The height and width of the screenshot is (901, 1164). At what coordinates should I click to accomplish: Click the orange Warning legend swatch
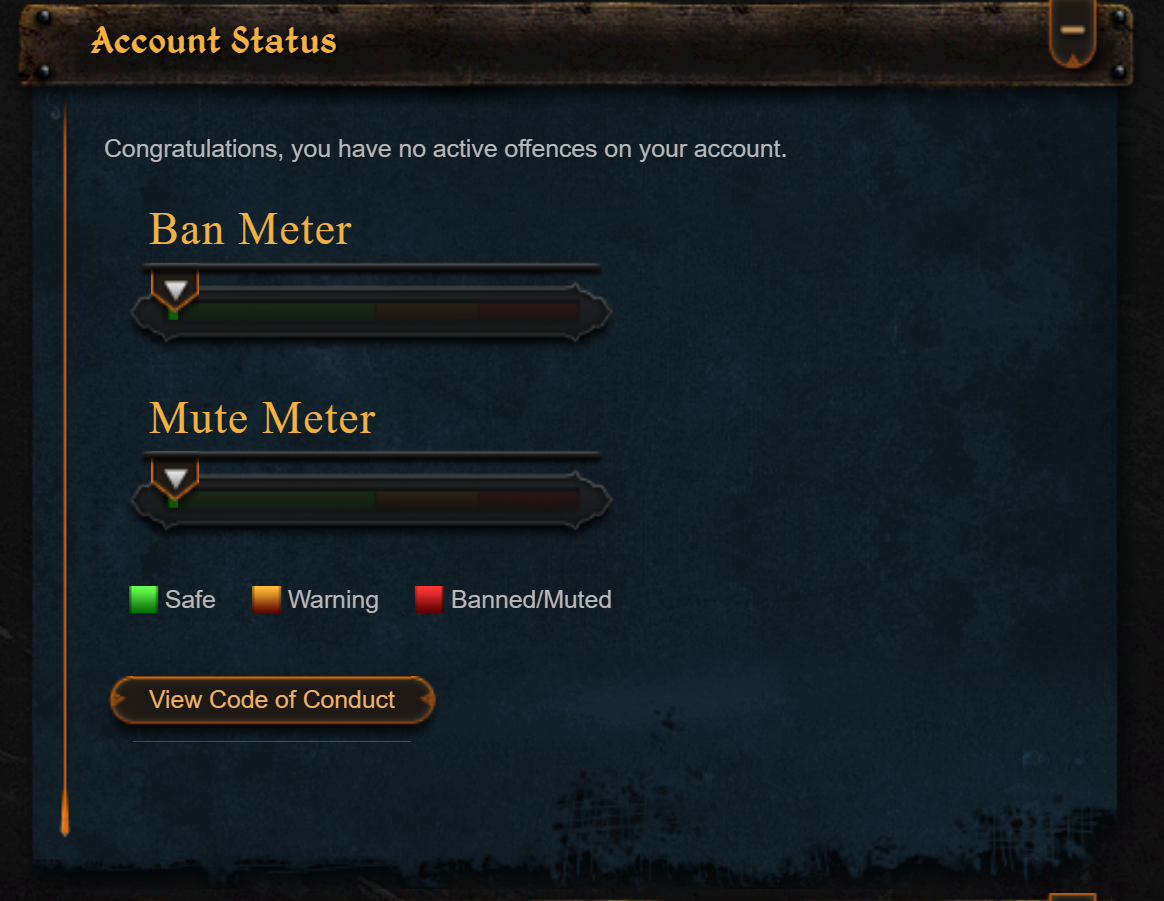click(x=267, y=599)
